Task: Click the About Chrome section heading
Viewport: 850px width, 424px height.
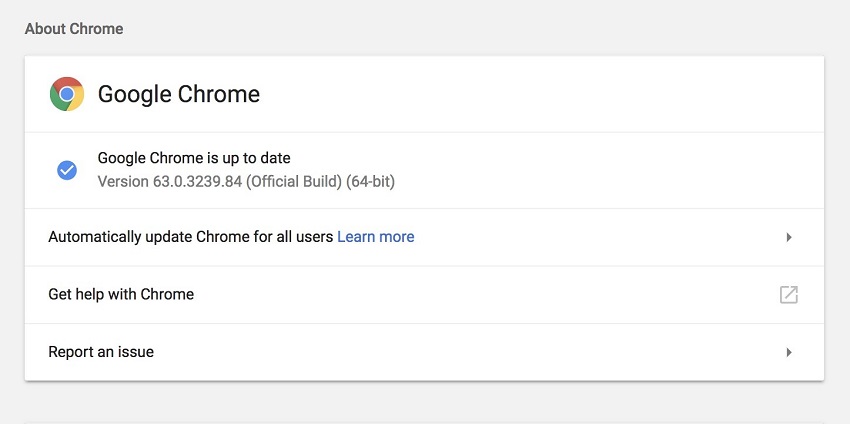Action: click(x=74, y=29)
